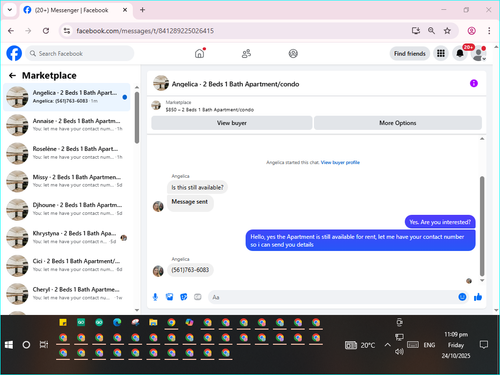Open File Explorer from taskbar
500x375 pixels.
[x=153, y=322]
